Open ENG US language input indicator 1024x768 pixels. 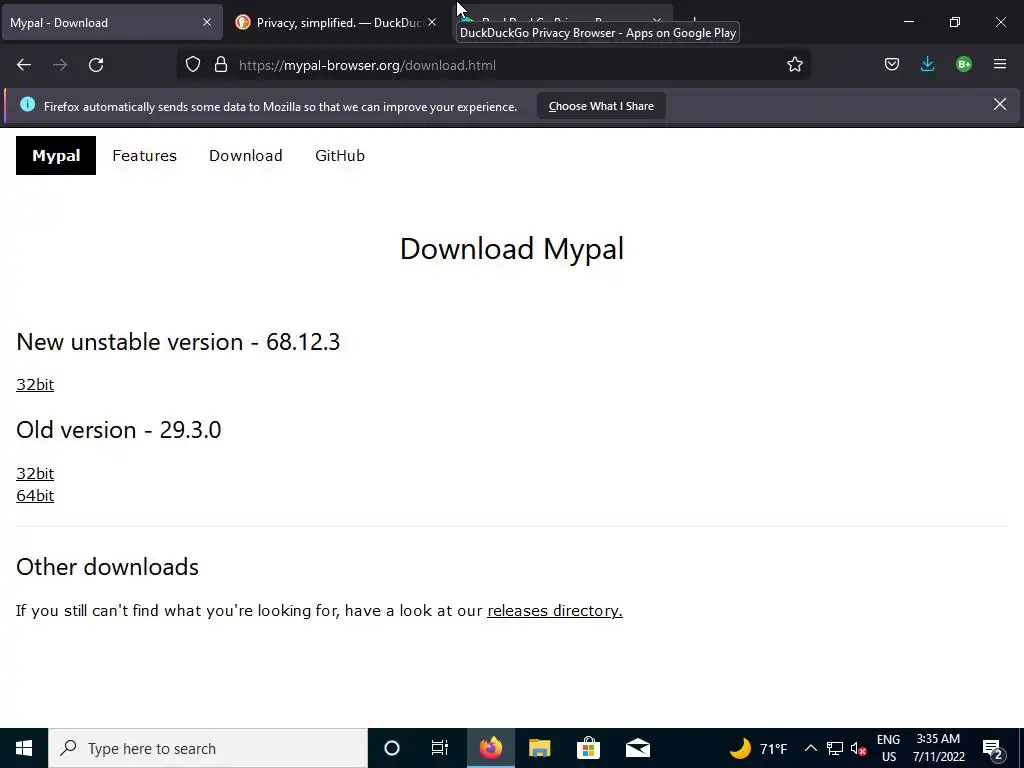(x=888, y=748)
